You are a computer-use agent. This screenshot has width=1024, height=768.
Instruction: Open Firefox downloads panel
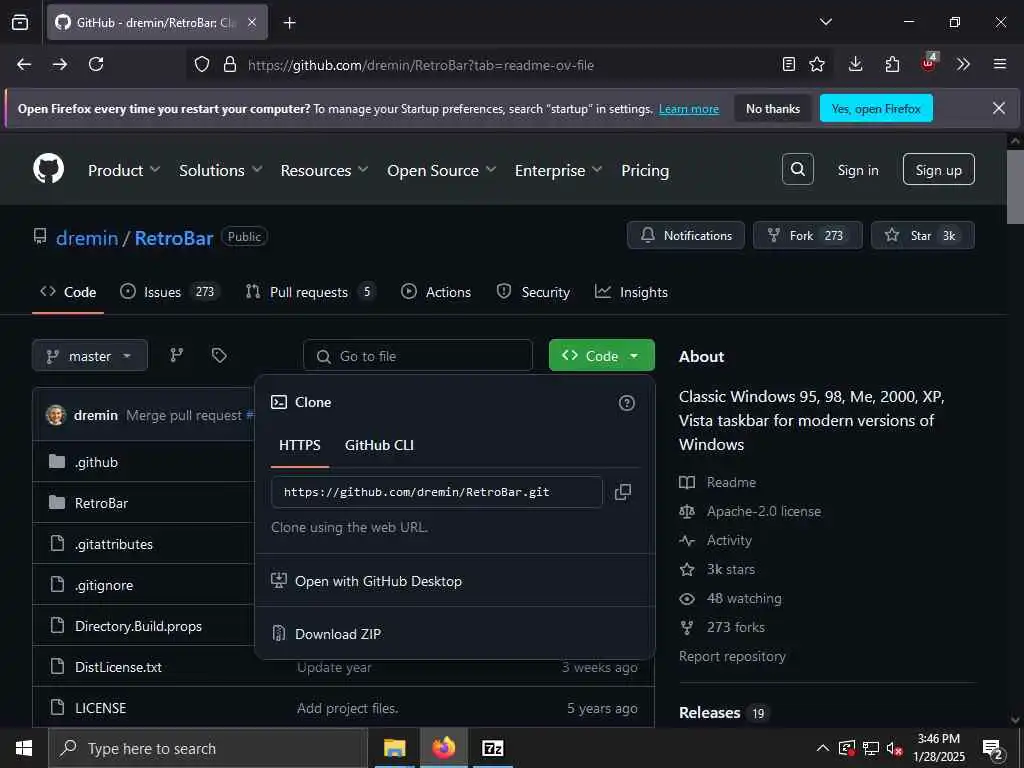(x=855, y=64)
